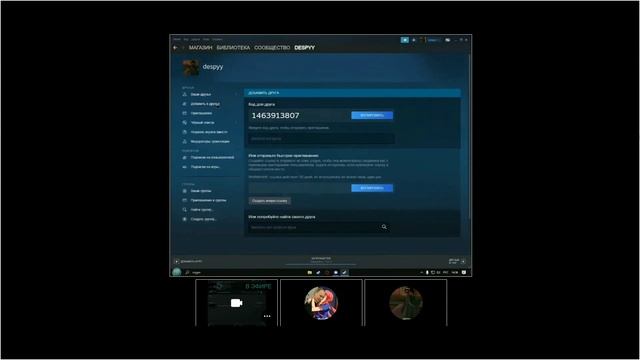Focus the enter friend code input field
The width and height of the screenshot is (640, 360).
coord(322,139)
